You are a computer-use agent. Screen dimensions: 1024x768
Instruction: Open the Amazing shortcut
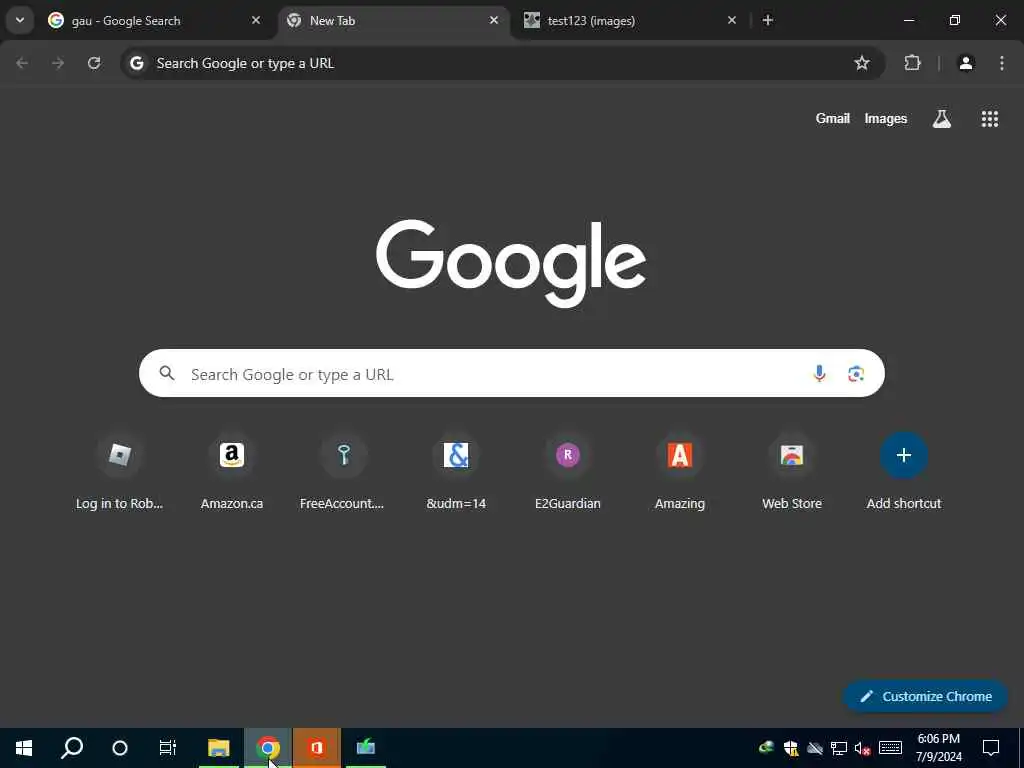[680, 473]
